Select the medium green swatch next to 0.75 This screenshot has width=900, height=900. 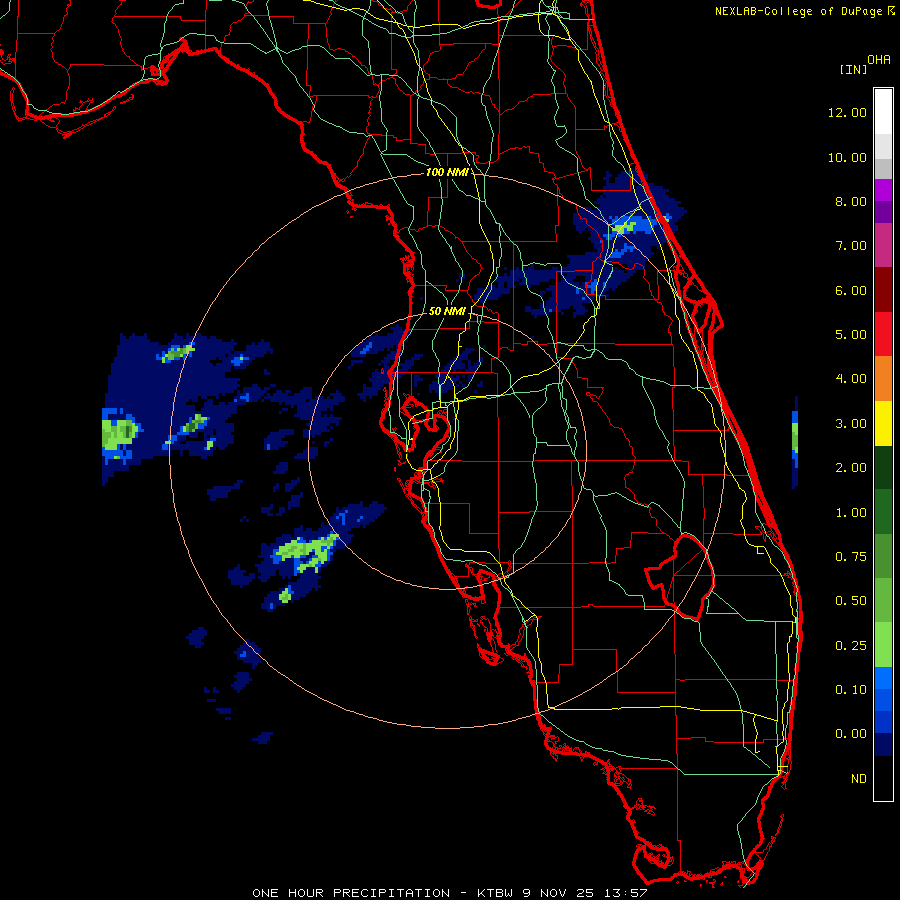[883, 556]
